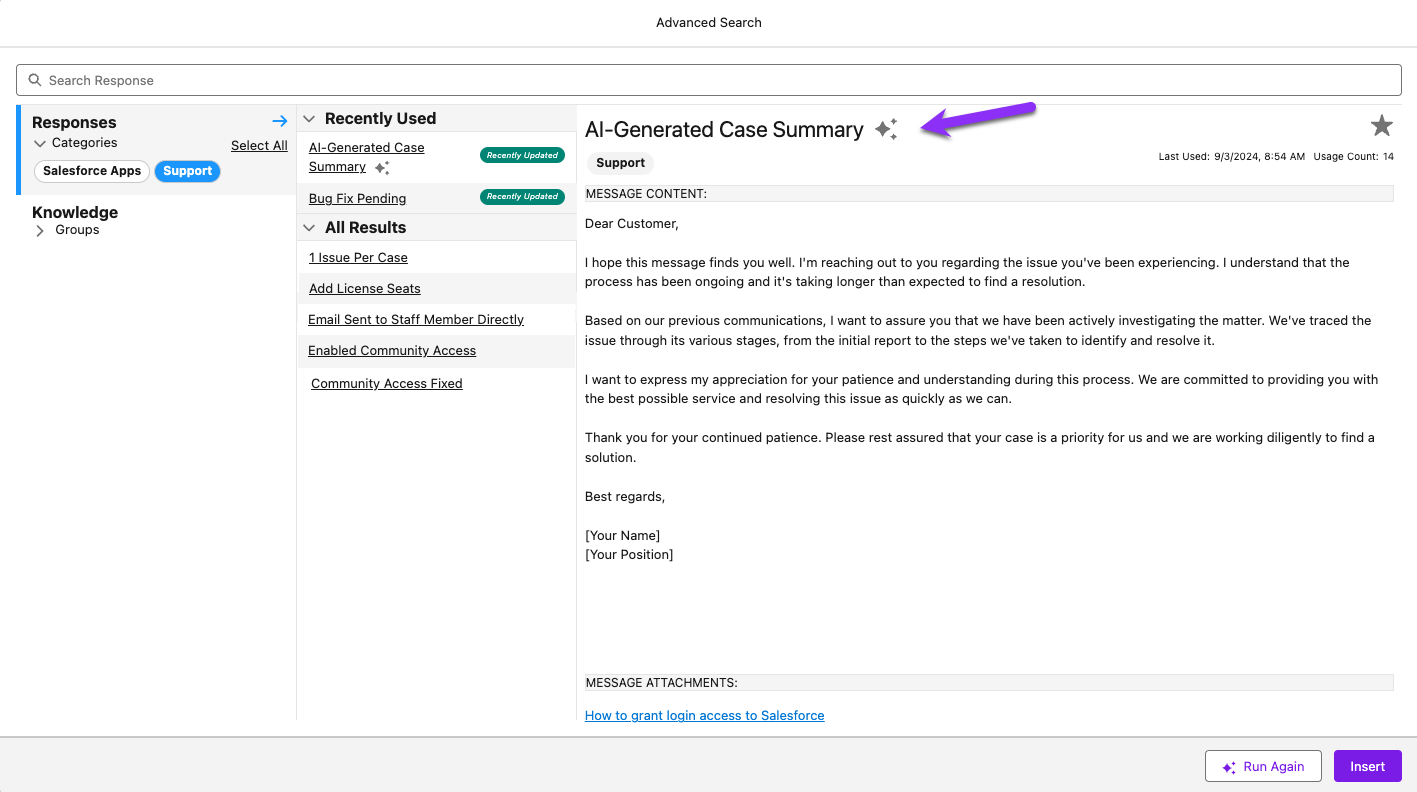The width and height of the screenshot is (1417, 792).
Task: Click the blue arrow icon next to Responses
Action: (x=279, y=120)
